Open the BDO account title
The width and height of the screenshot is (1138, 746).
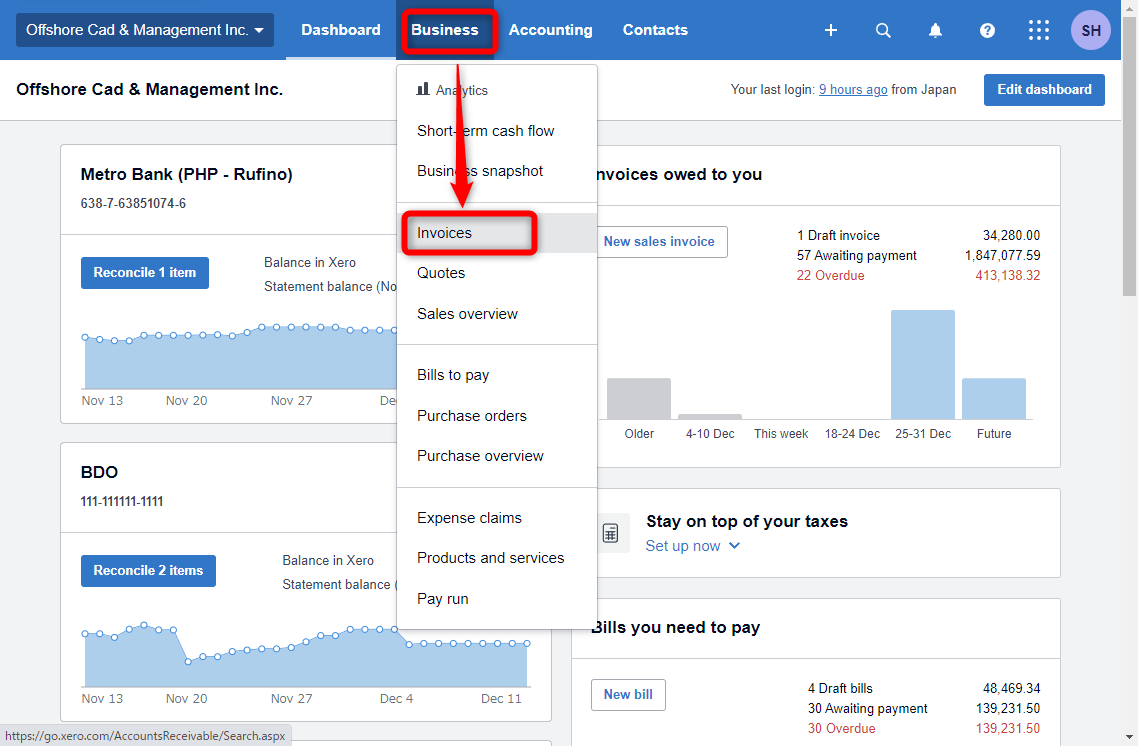click(x=99, y=472)
